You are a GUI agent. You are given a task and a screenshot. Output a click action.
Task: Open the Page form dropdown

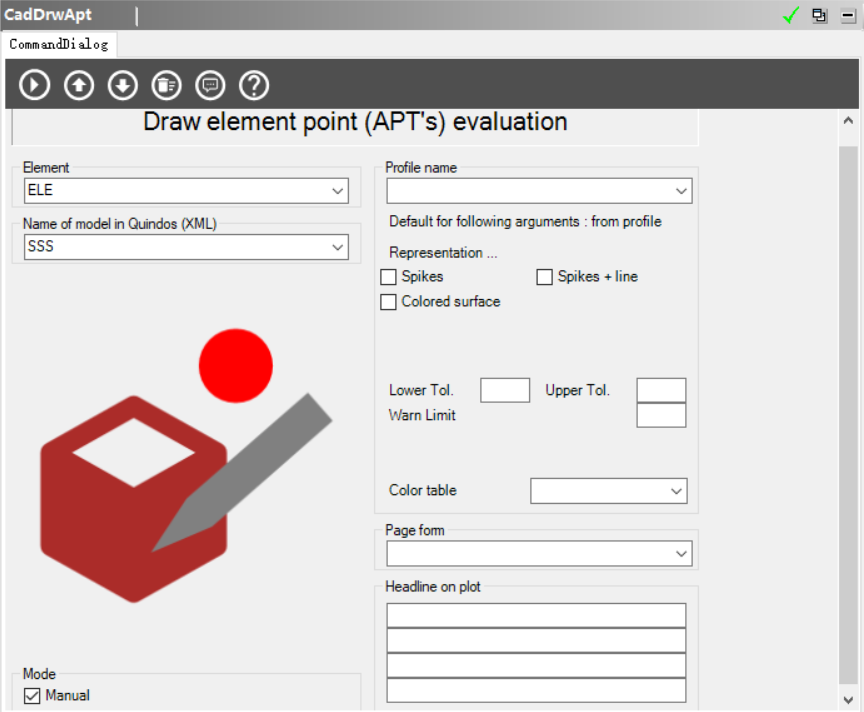tap(680, 554)
